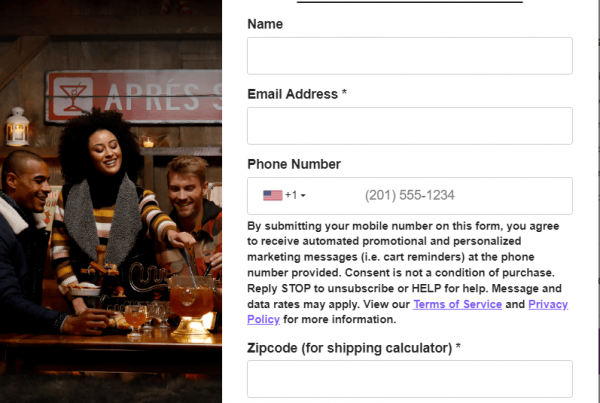Expand the +1 country code dropdown arrow
Screen dimensions: 600x403
tap(303, 196)
